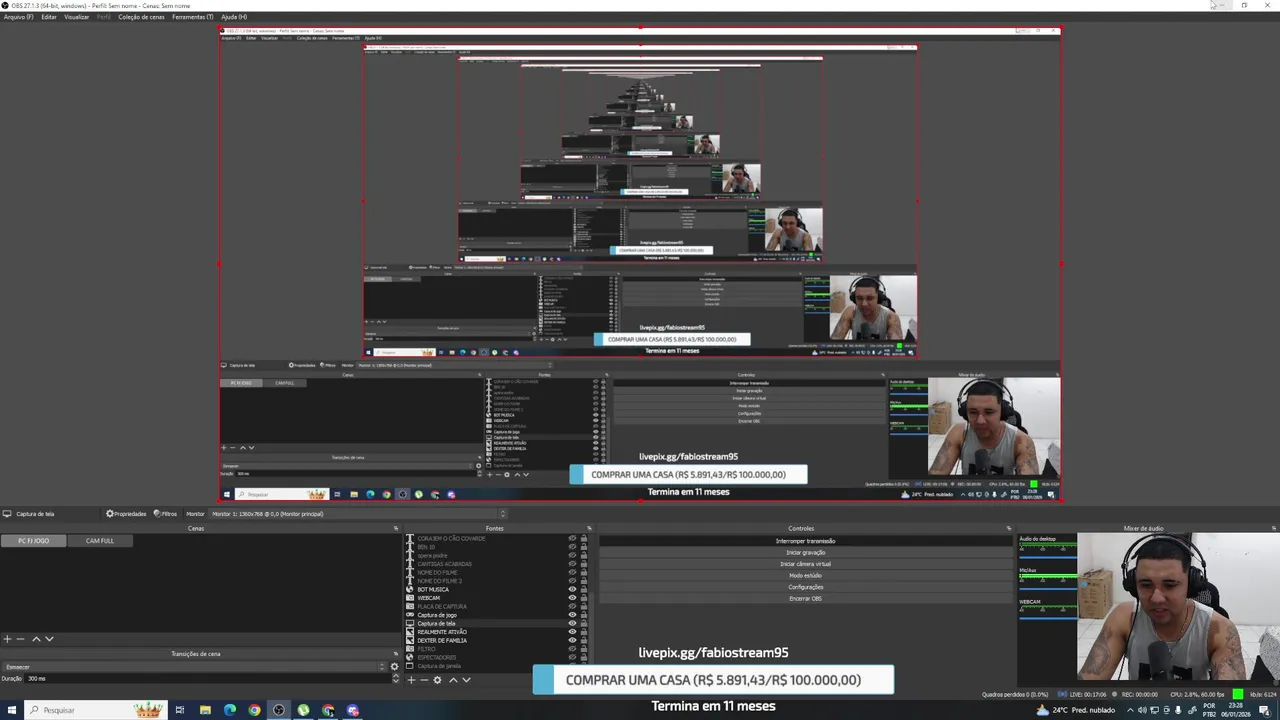Image resolution: width=1280 pixels, height=720 pixels.
Task: Click Encerrar OBS button
Action: [x=805, y=598]
